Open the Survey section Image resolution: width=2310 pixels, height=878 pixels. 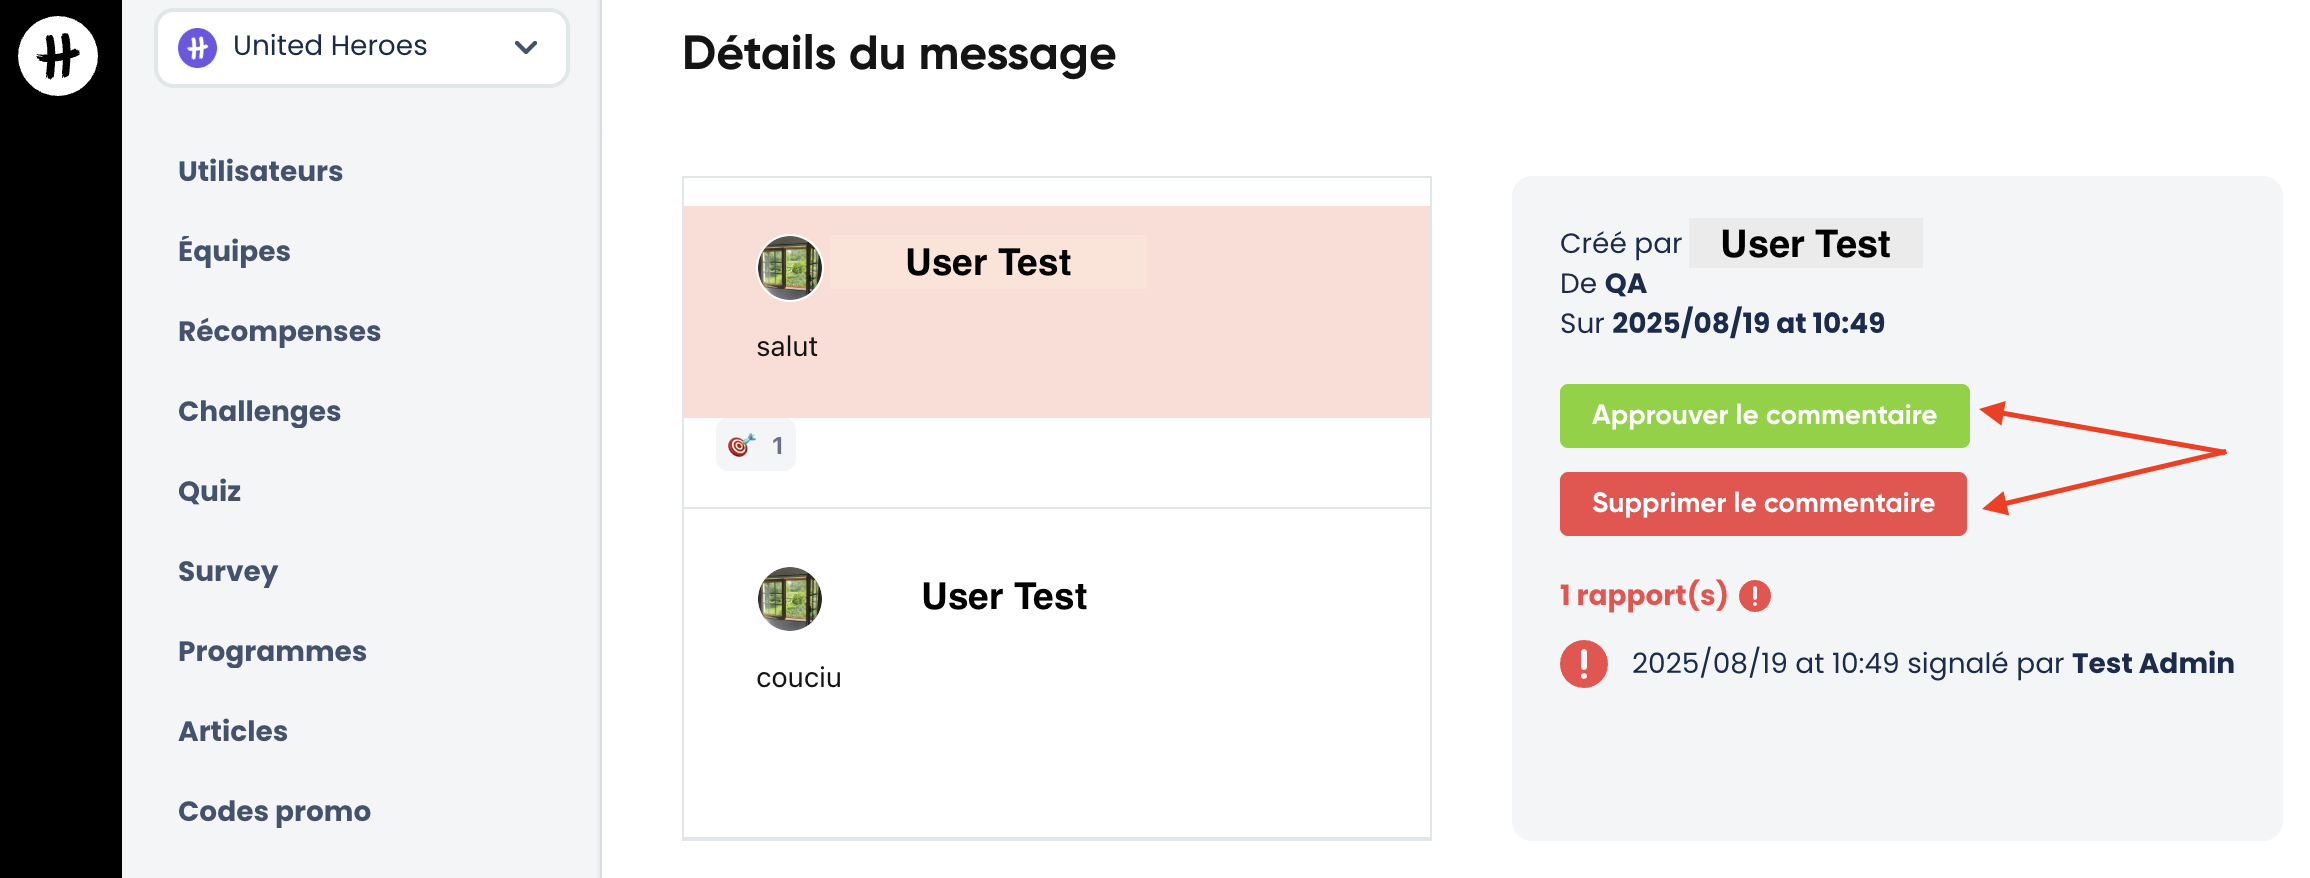point(228,571)
